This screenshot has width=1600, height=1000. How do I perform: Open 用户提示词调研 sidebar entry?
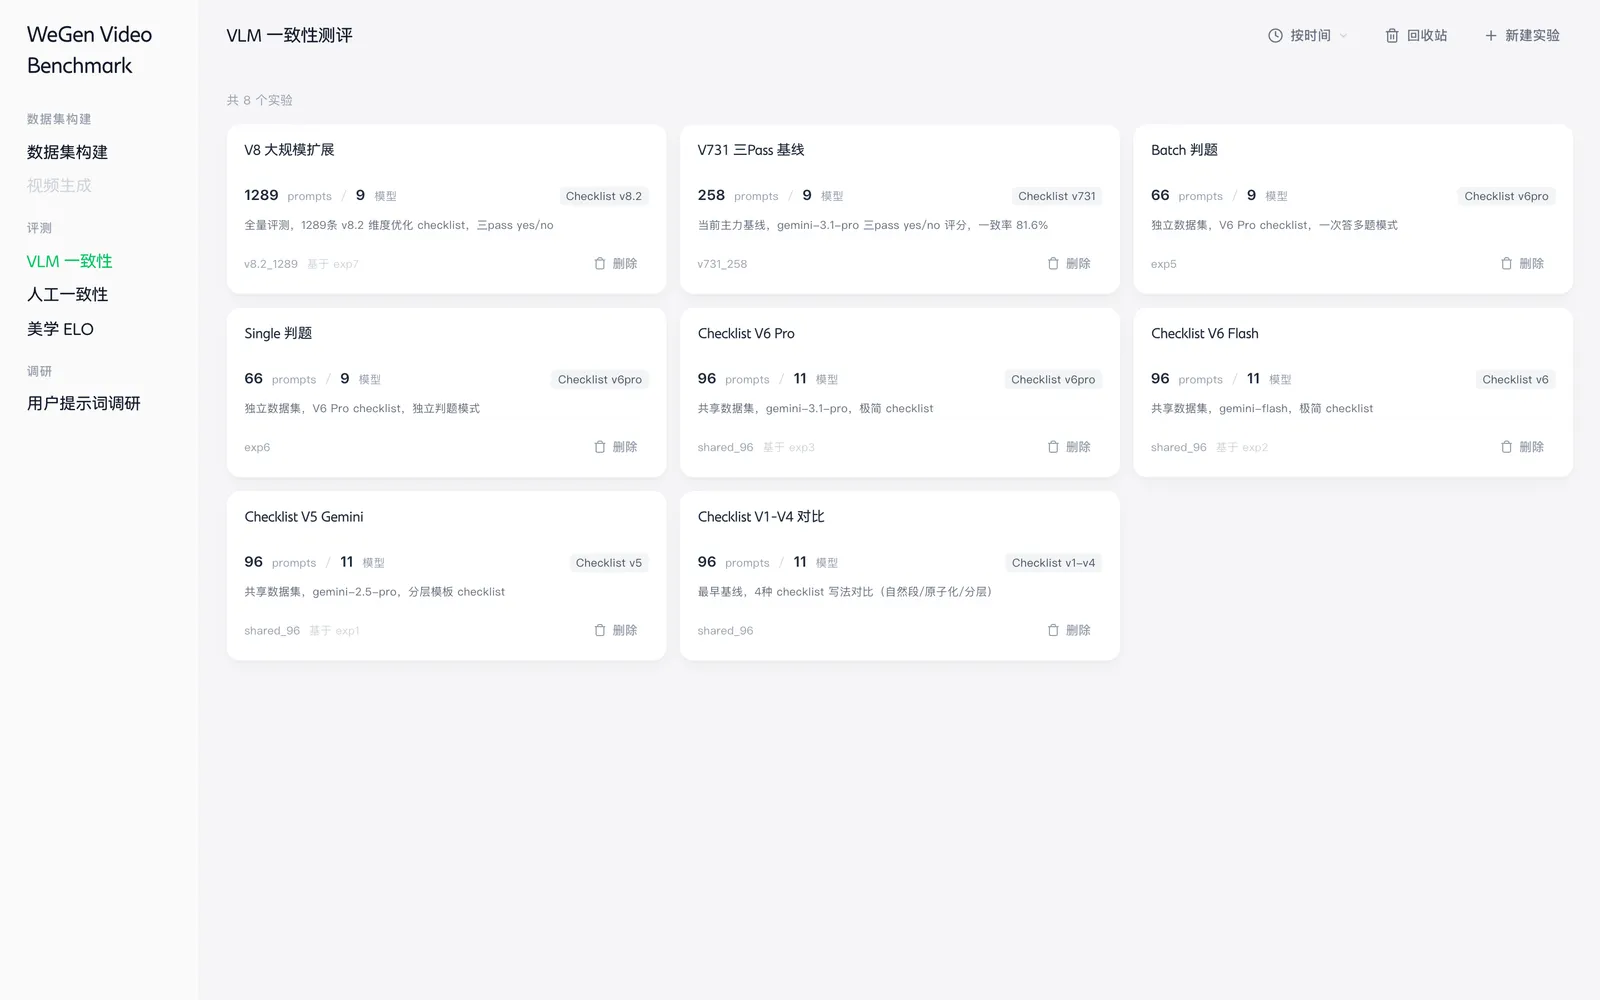[84, 403]
